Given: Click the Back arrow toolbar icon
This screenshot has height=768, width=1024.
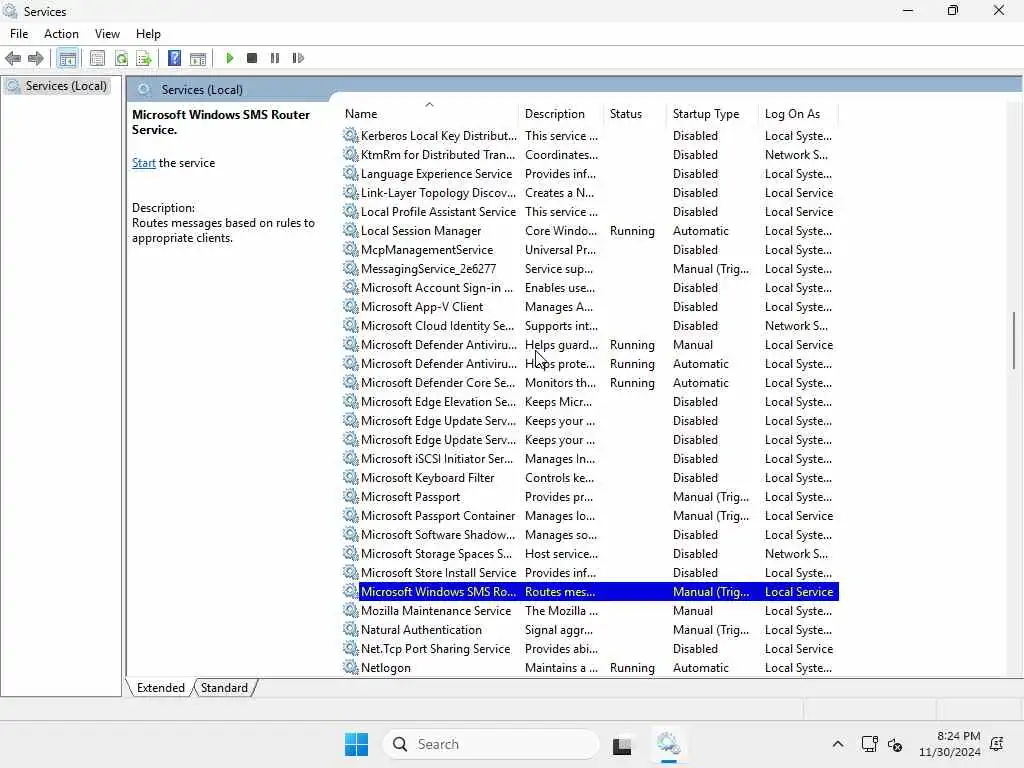Looking at the screenshot, I should (13, 58).
